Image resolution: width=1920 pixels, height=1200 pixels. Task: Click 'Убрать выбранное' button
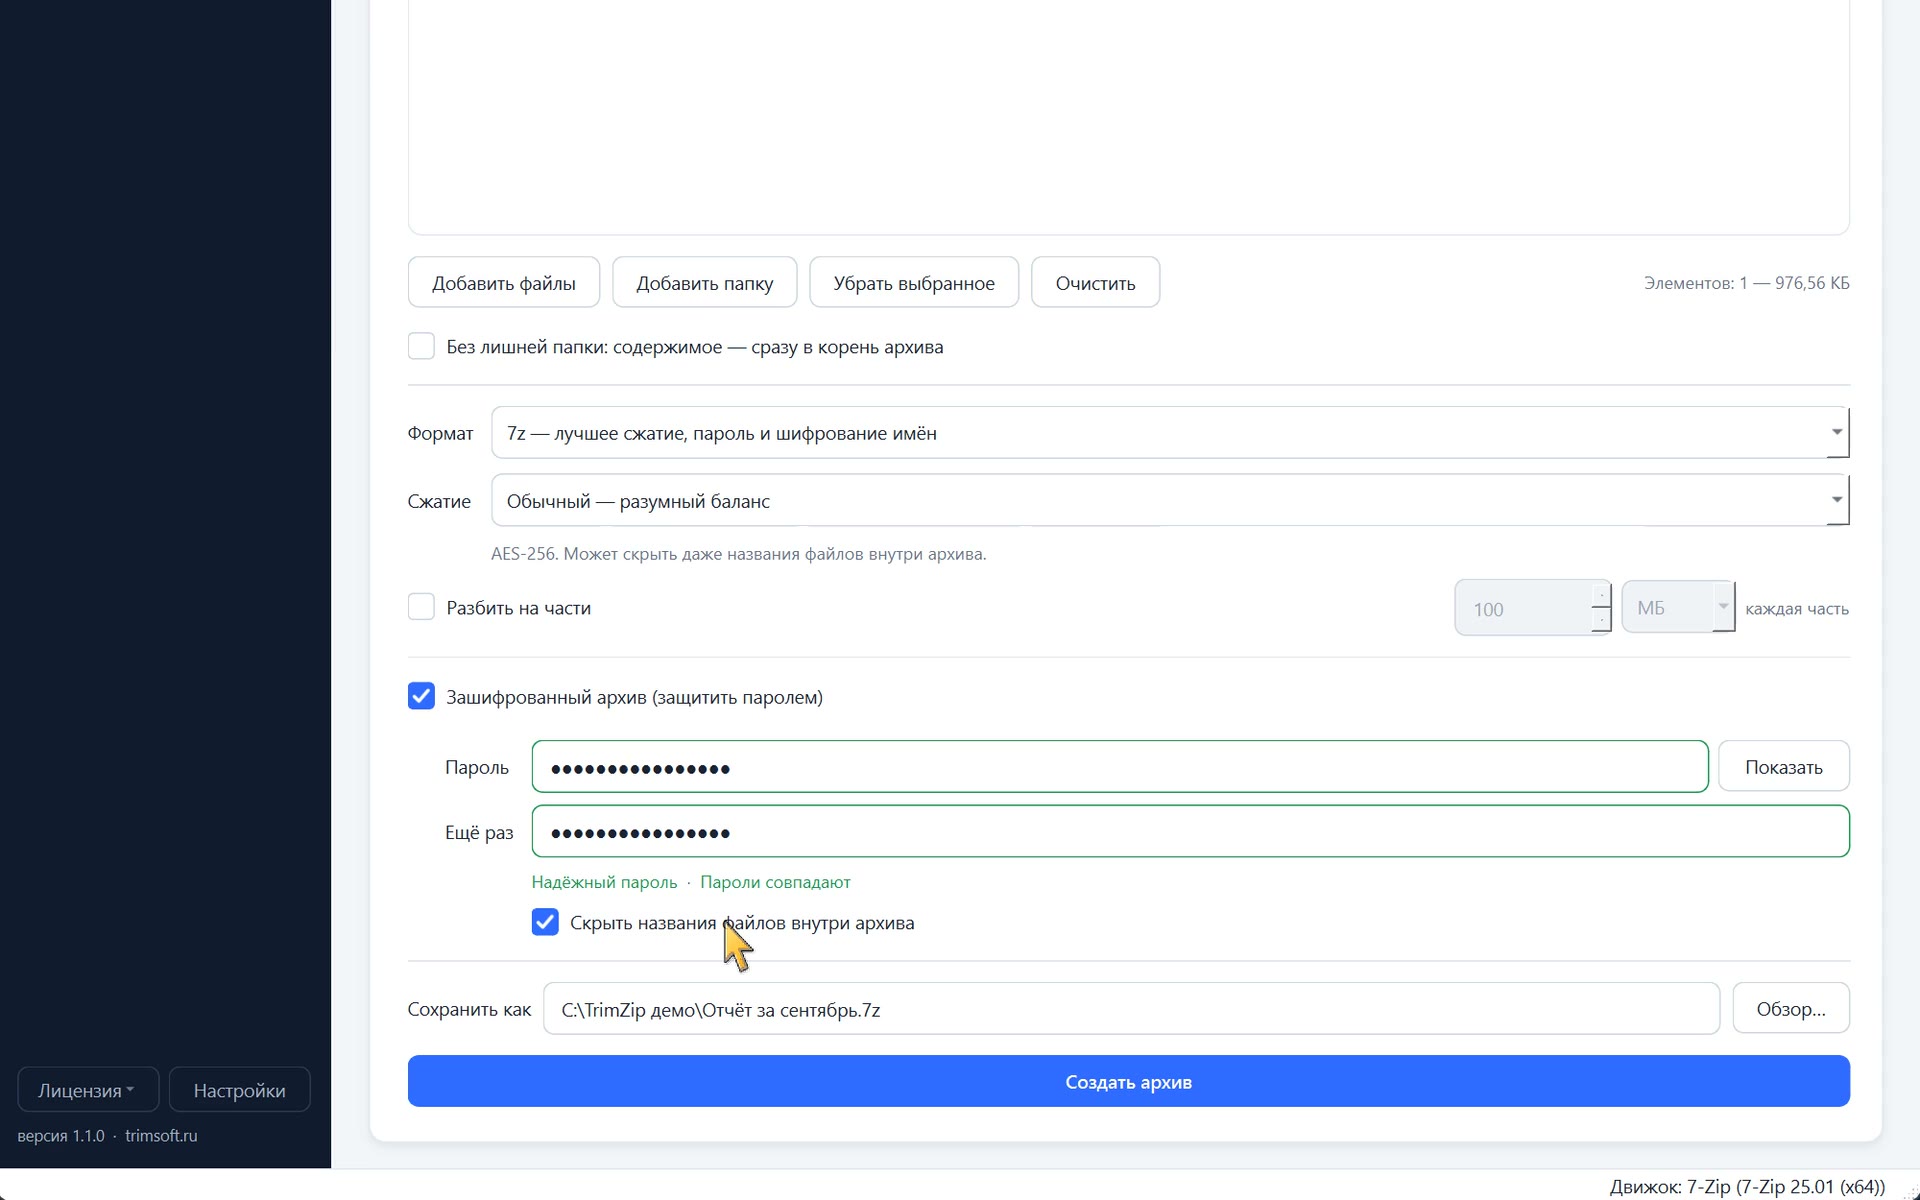click(913, 283)
